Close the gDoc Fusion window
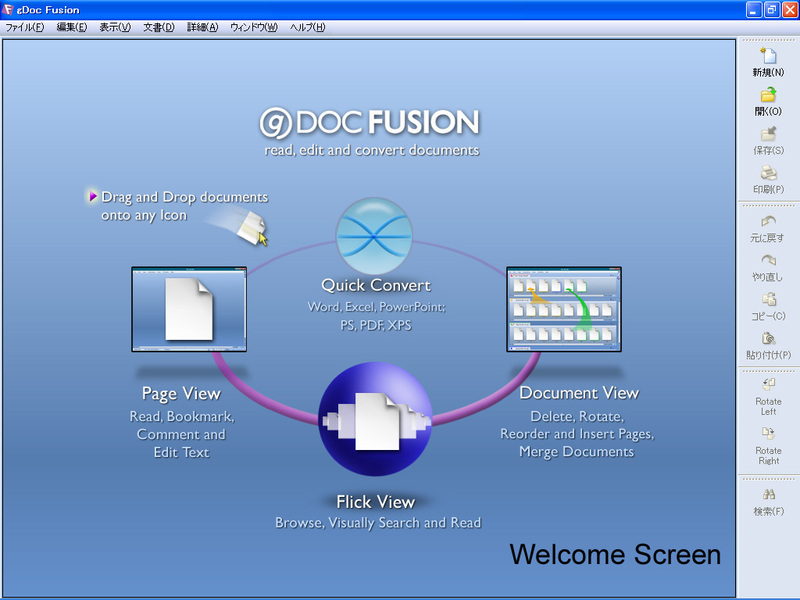Image resolution: width=800 pixels, height=600 pixels. click(790, 10)
